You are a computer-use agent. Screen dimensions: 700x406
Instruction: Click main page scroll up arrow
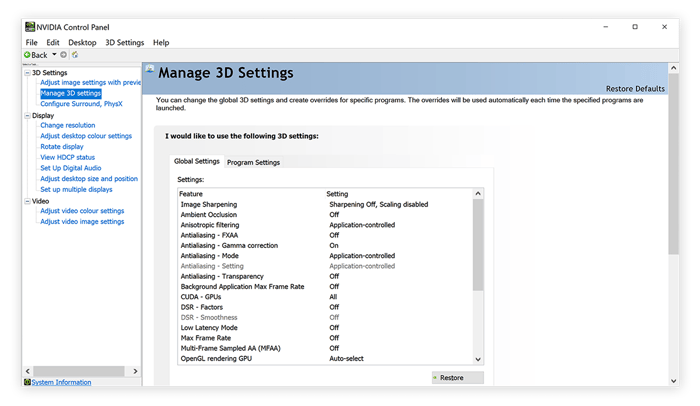tap(673, 68)
